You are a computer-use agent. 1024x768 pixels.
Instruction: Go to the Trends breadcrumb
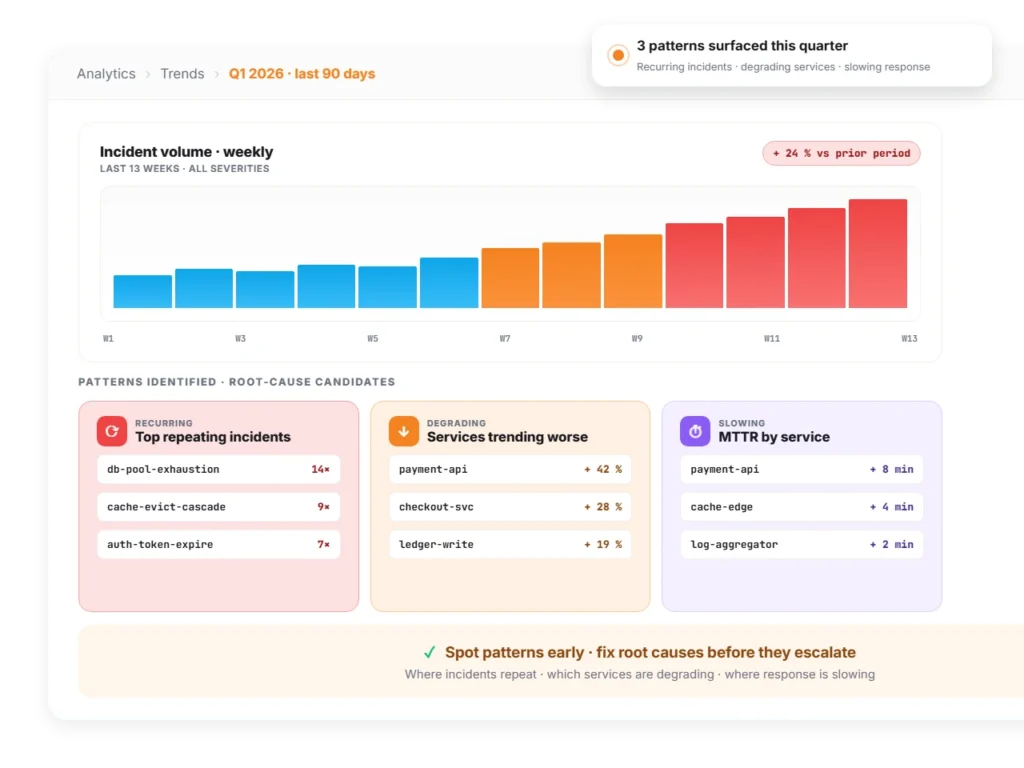182,74
